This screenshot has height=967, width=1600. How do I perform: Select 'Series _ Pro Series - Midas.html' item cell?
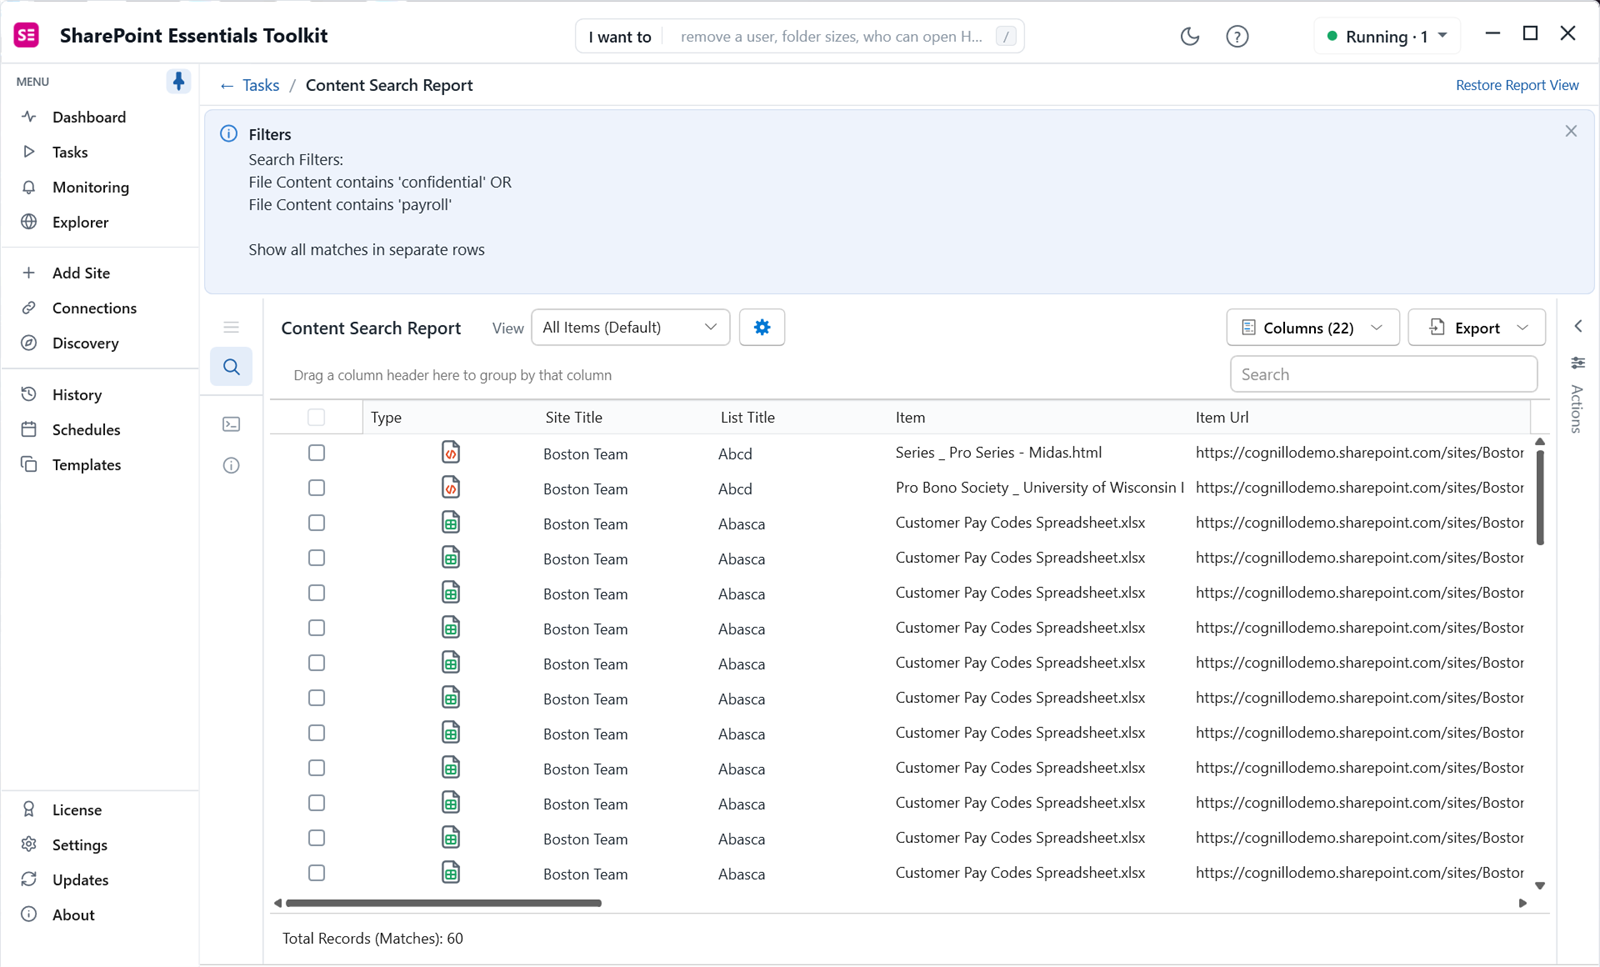pos(998,453)
